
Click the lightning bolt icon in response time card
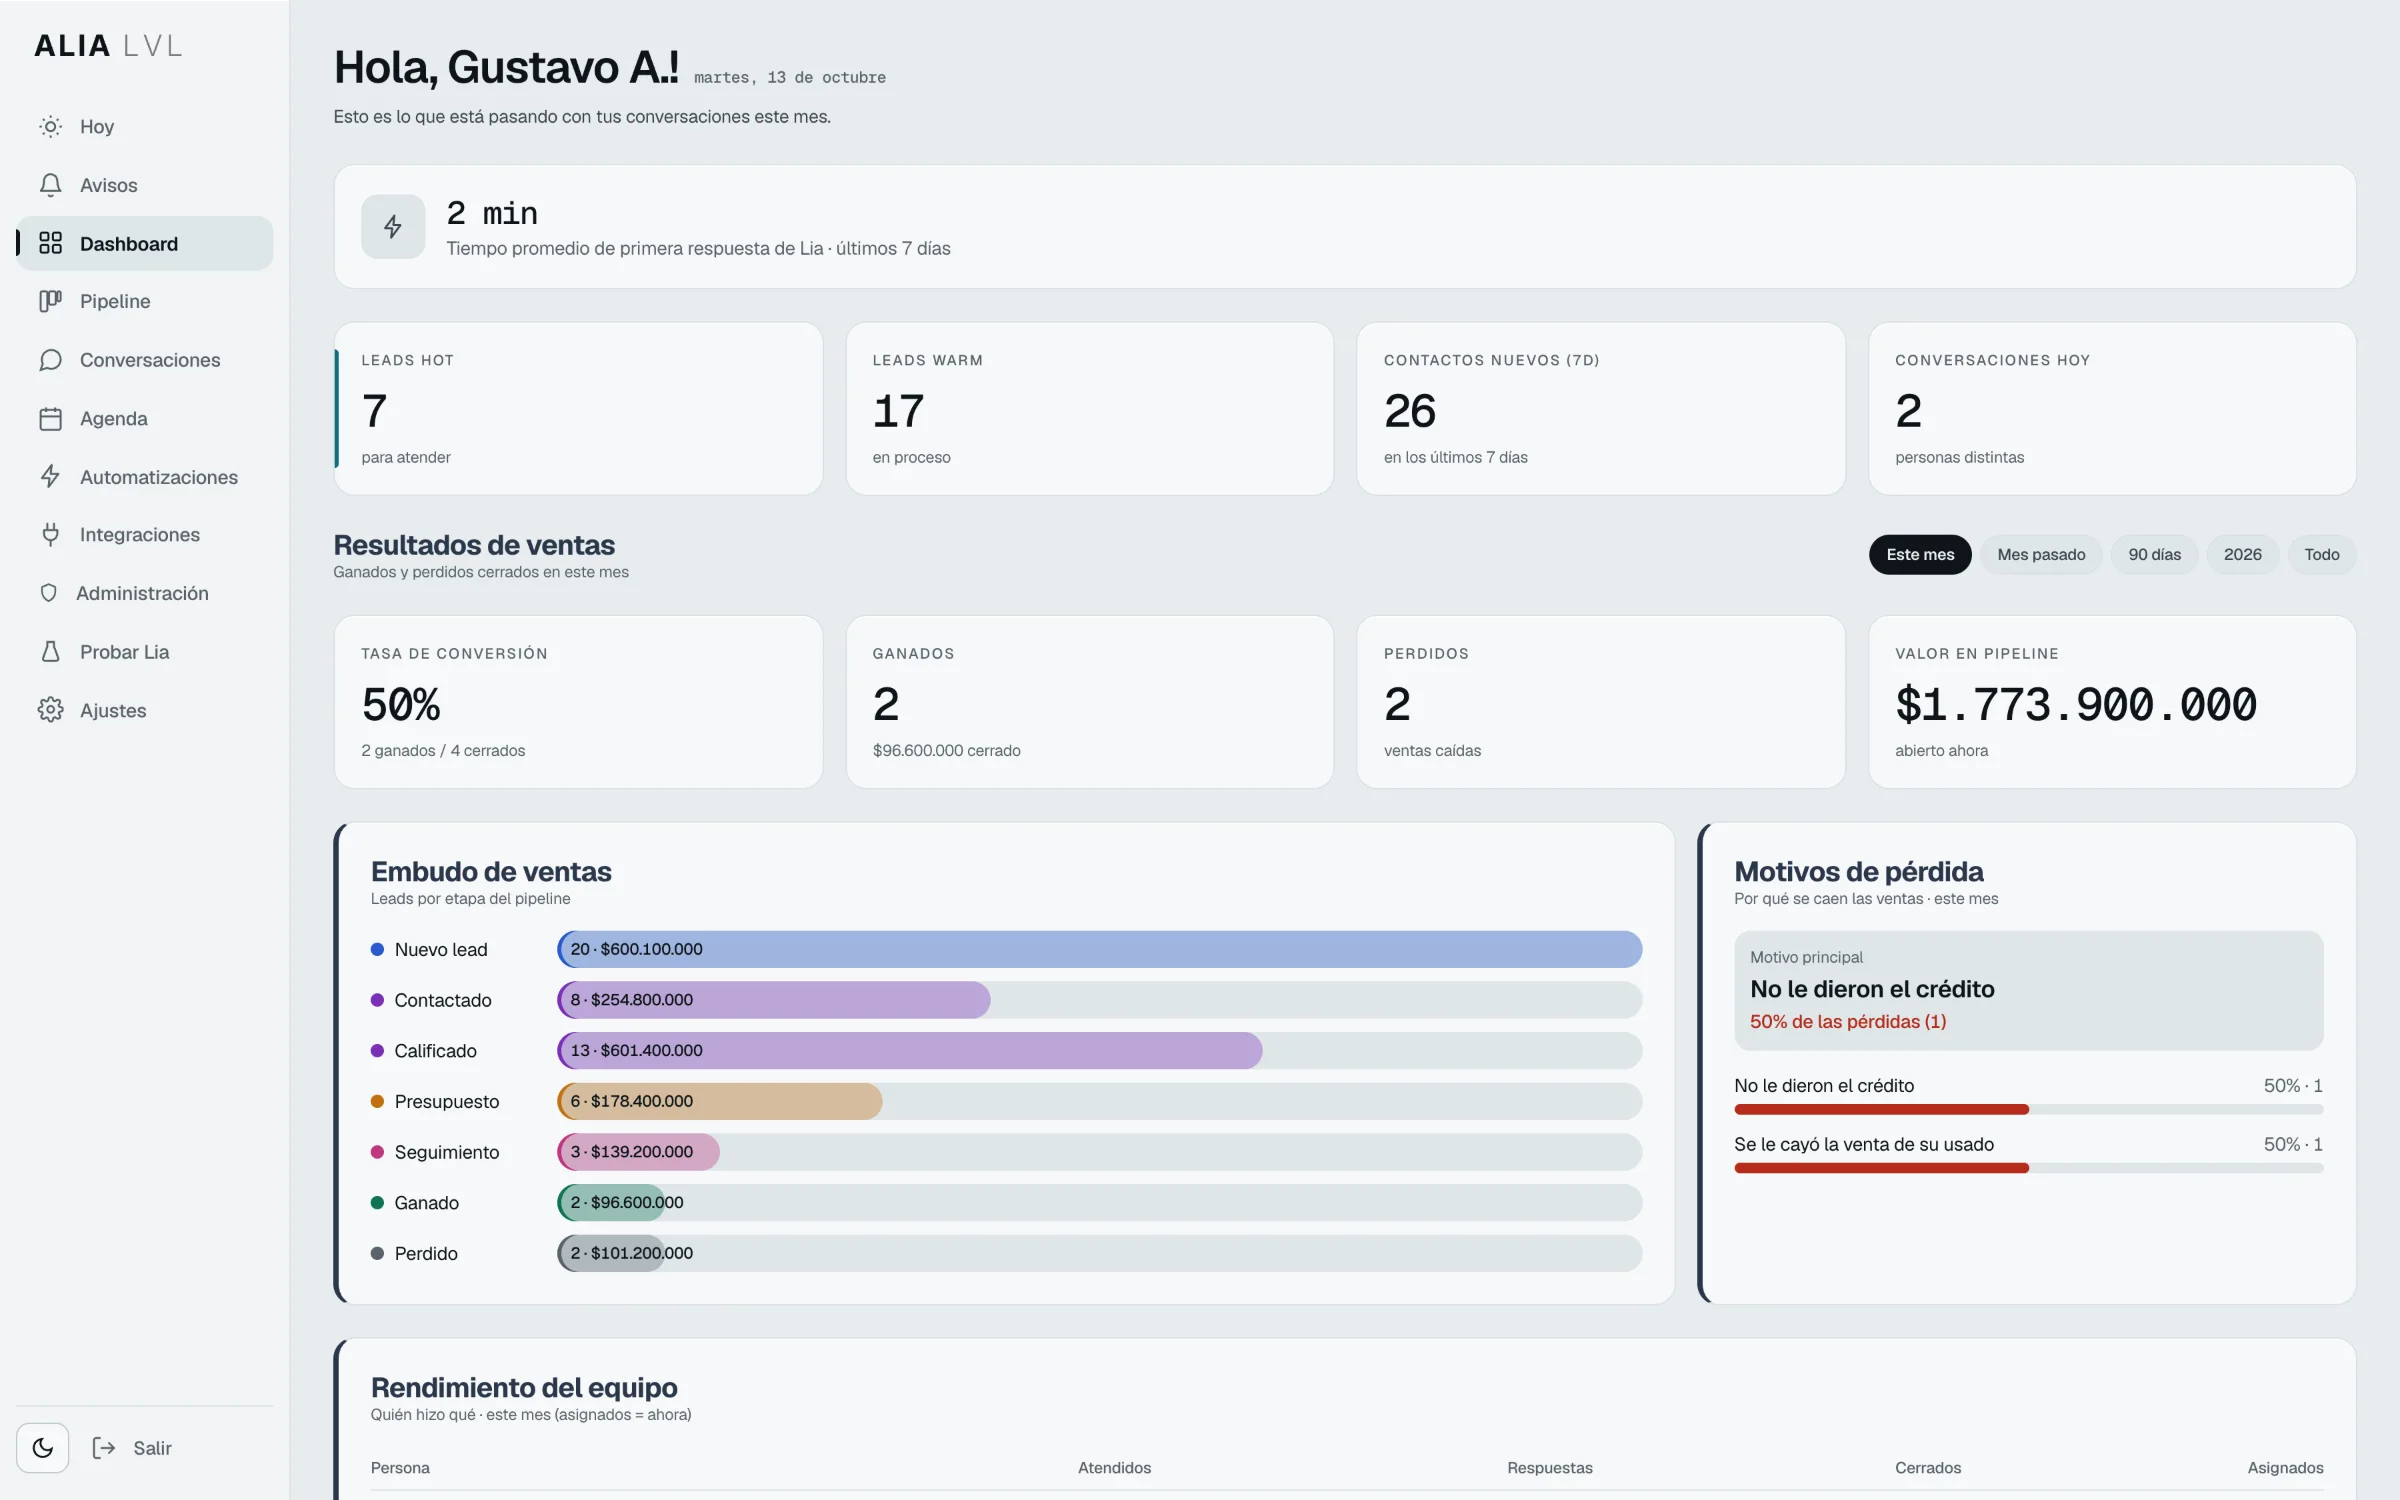tap(393, 227)
